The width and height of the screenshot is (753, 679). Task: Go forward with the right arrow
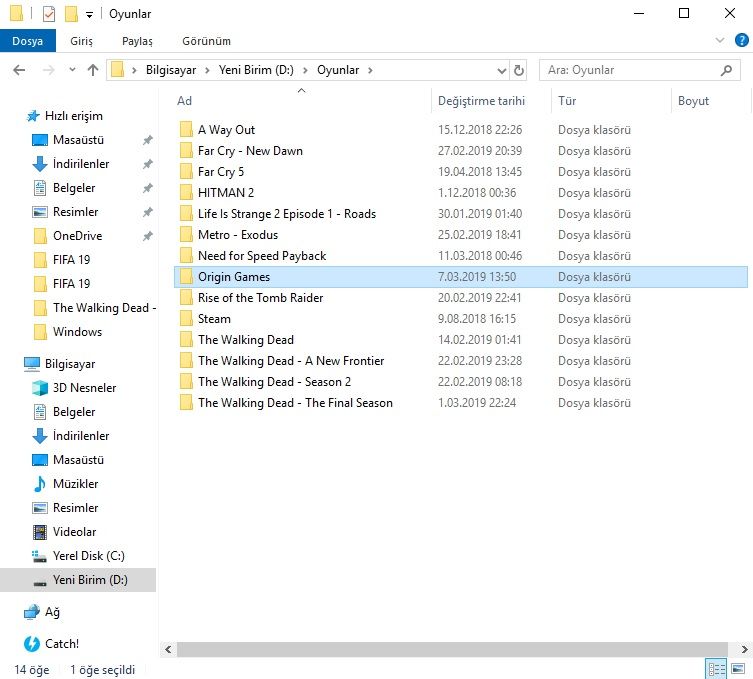point(49,71)
